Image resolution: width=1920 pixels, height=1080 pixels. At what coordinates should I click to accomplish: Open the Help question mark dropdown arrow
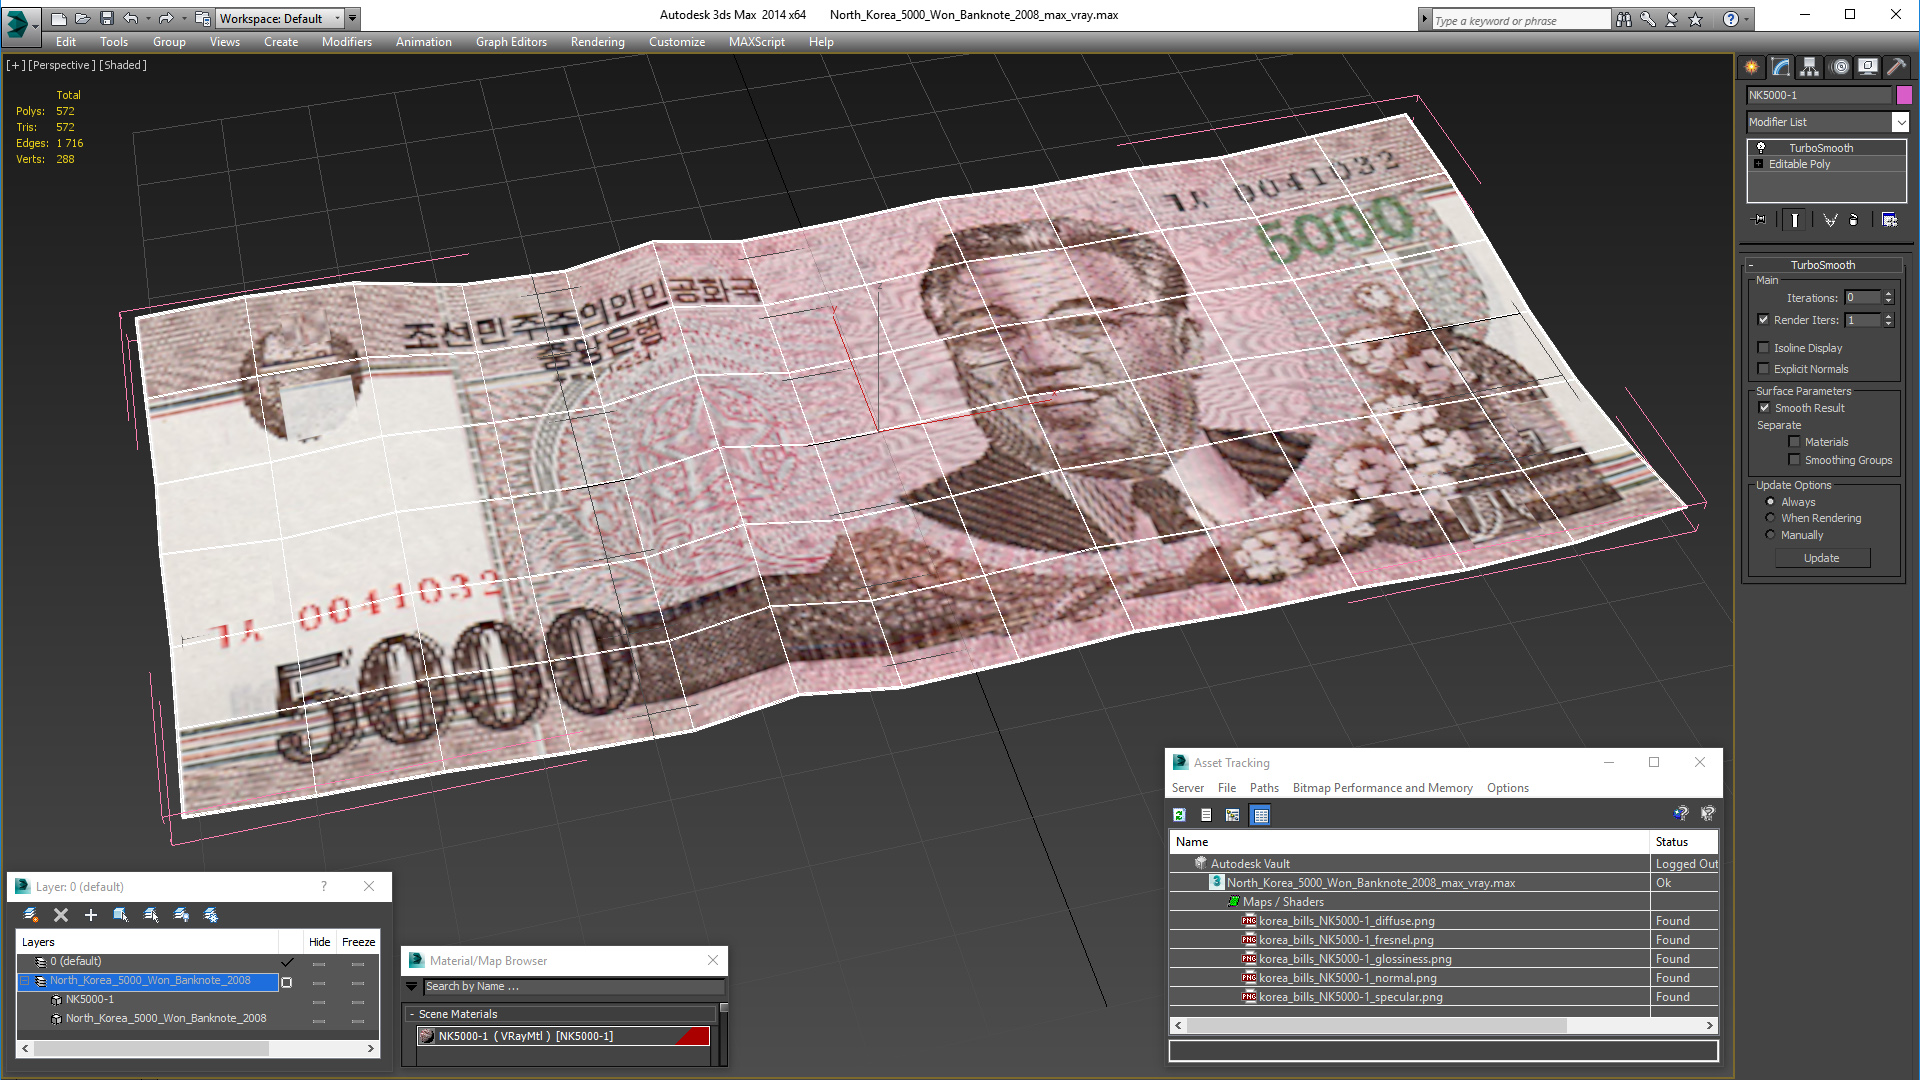tap(1747, 19)
